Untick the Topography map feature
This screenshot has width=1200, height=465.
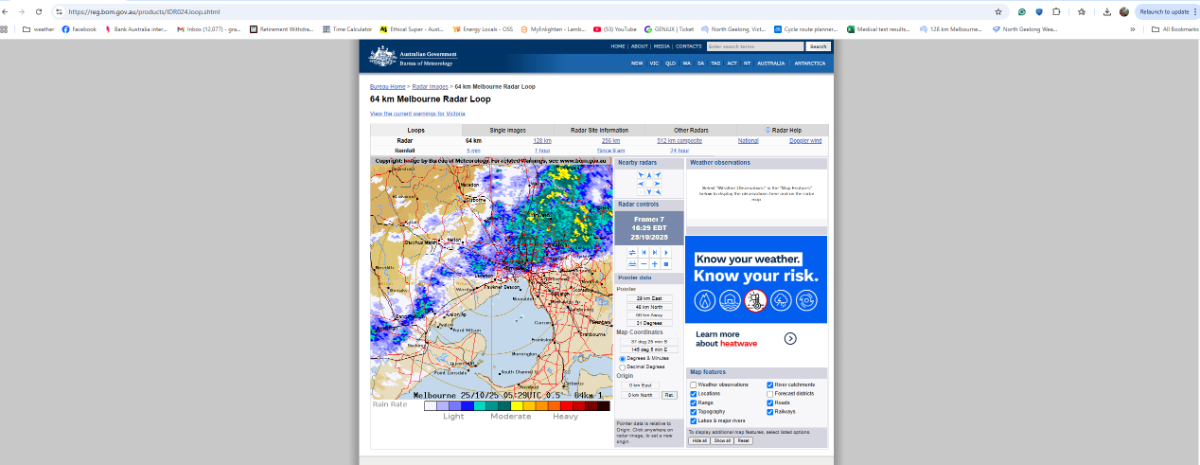pyautogui.click(x=693, y=411)
